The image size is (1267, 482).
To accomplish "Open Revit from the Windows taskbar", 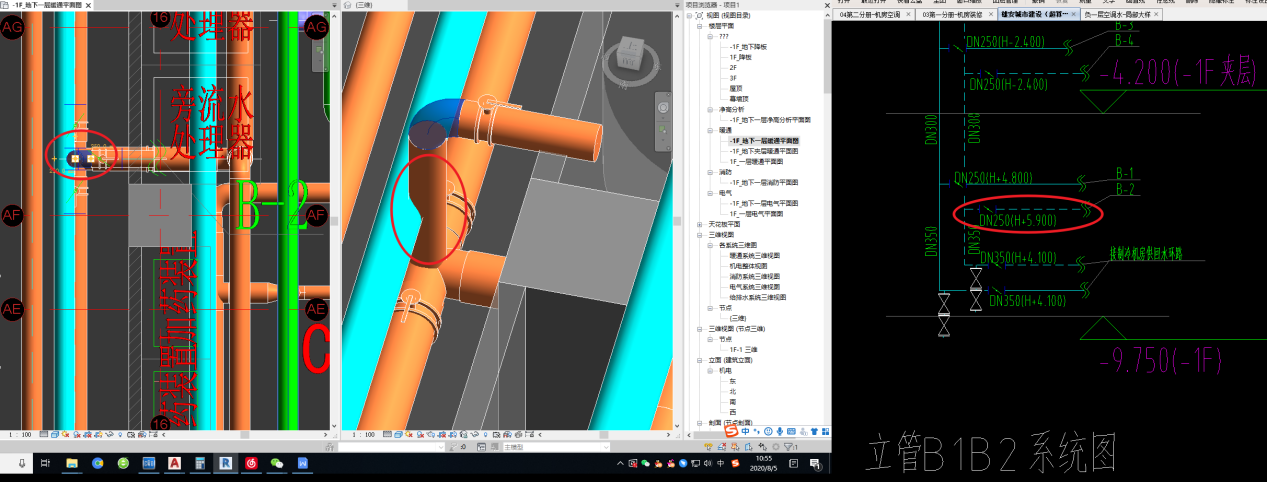I will [x=225, y=464].
